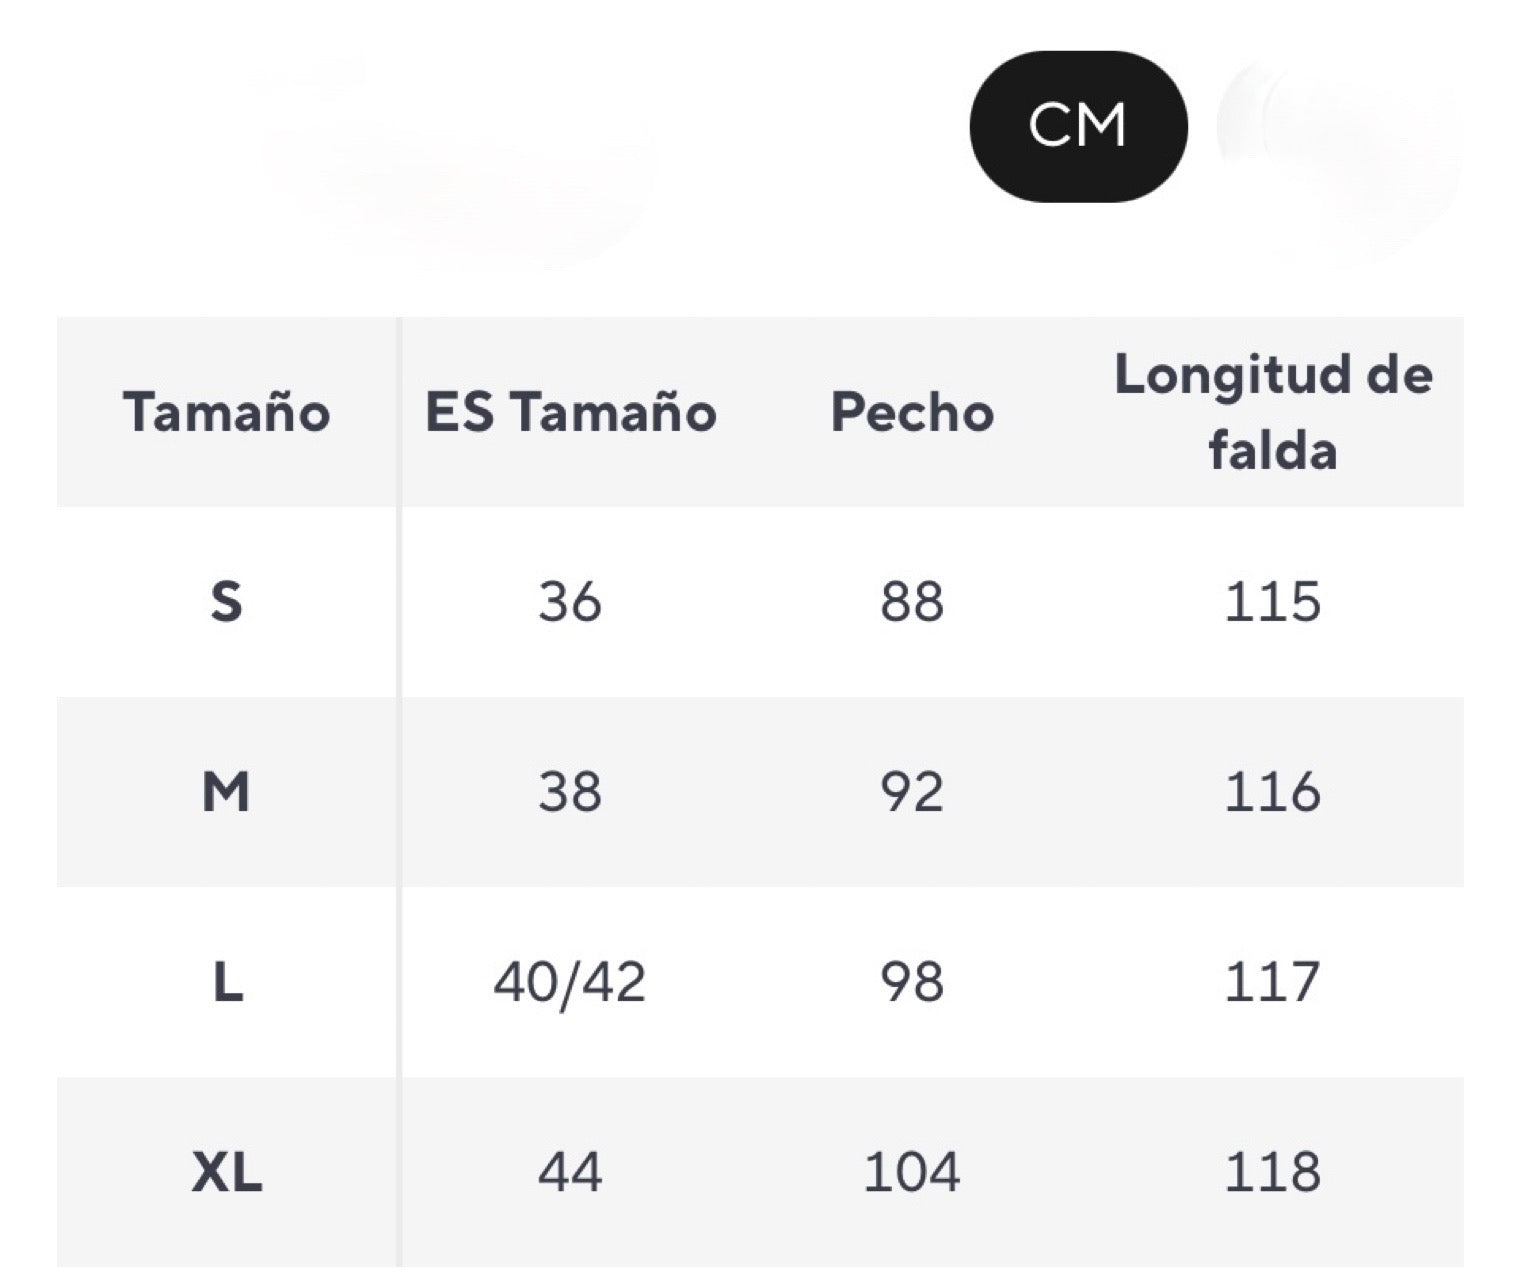Click chest measurement 88
Image resolution: width=1521 pixels, height=1280 pixels.
pos(912,602)
